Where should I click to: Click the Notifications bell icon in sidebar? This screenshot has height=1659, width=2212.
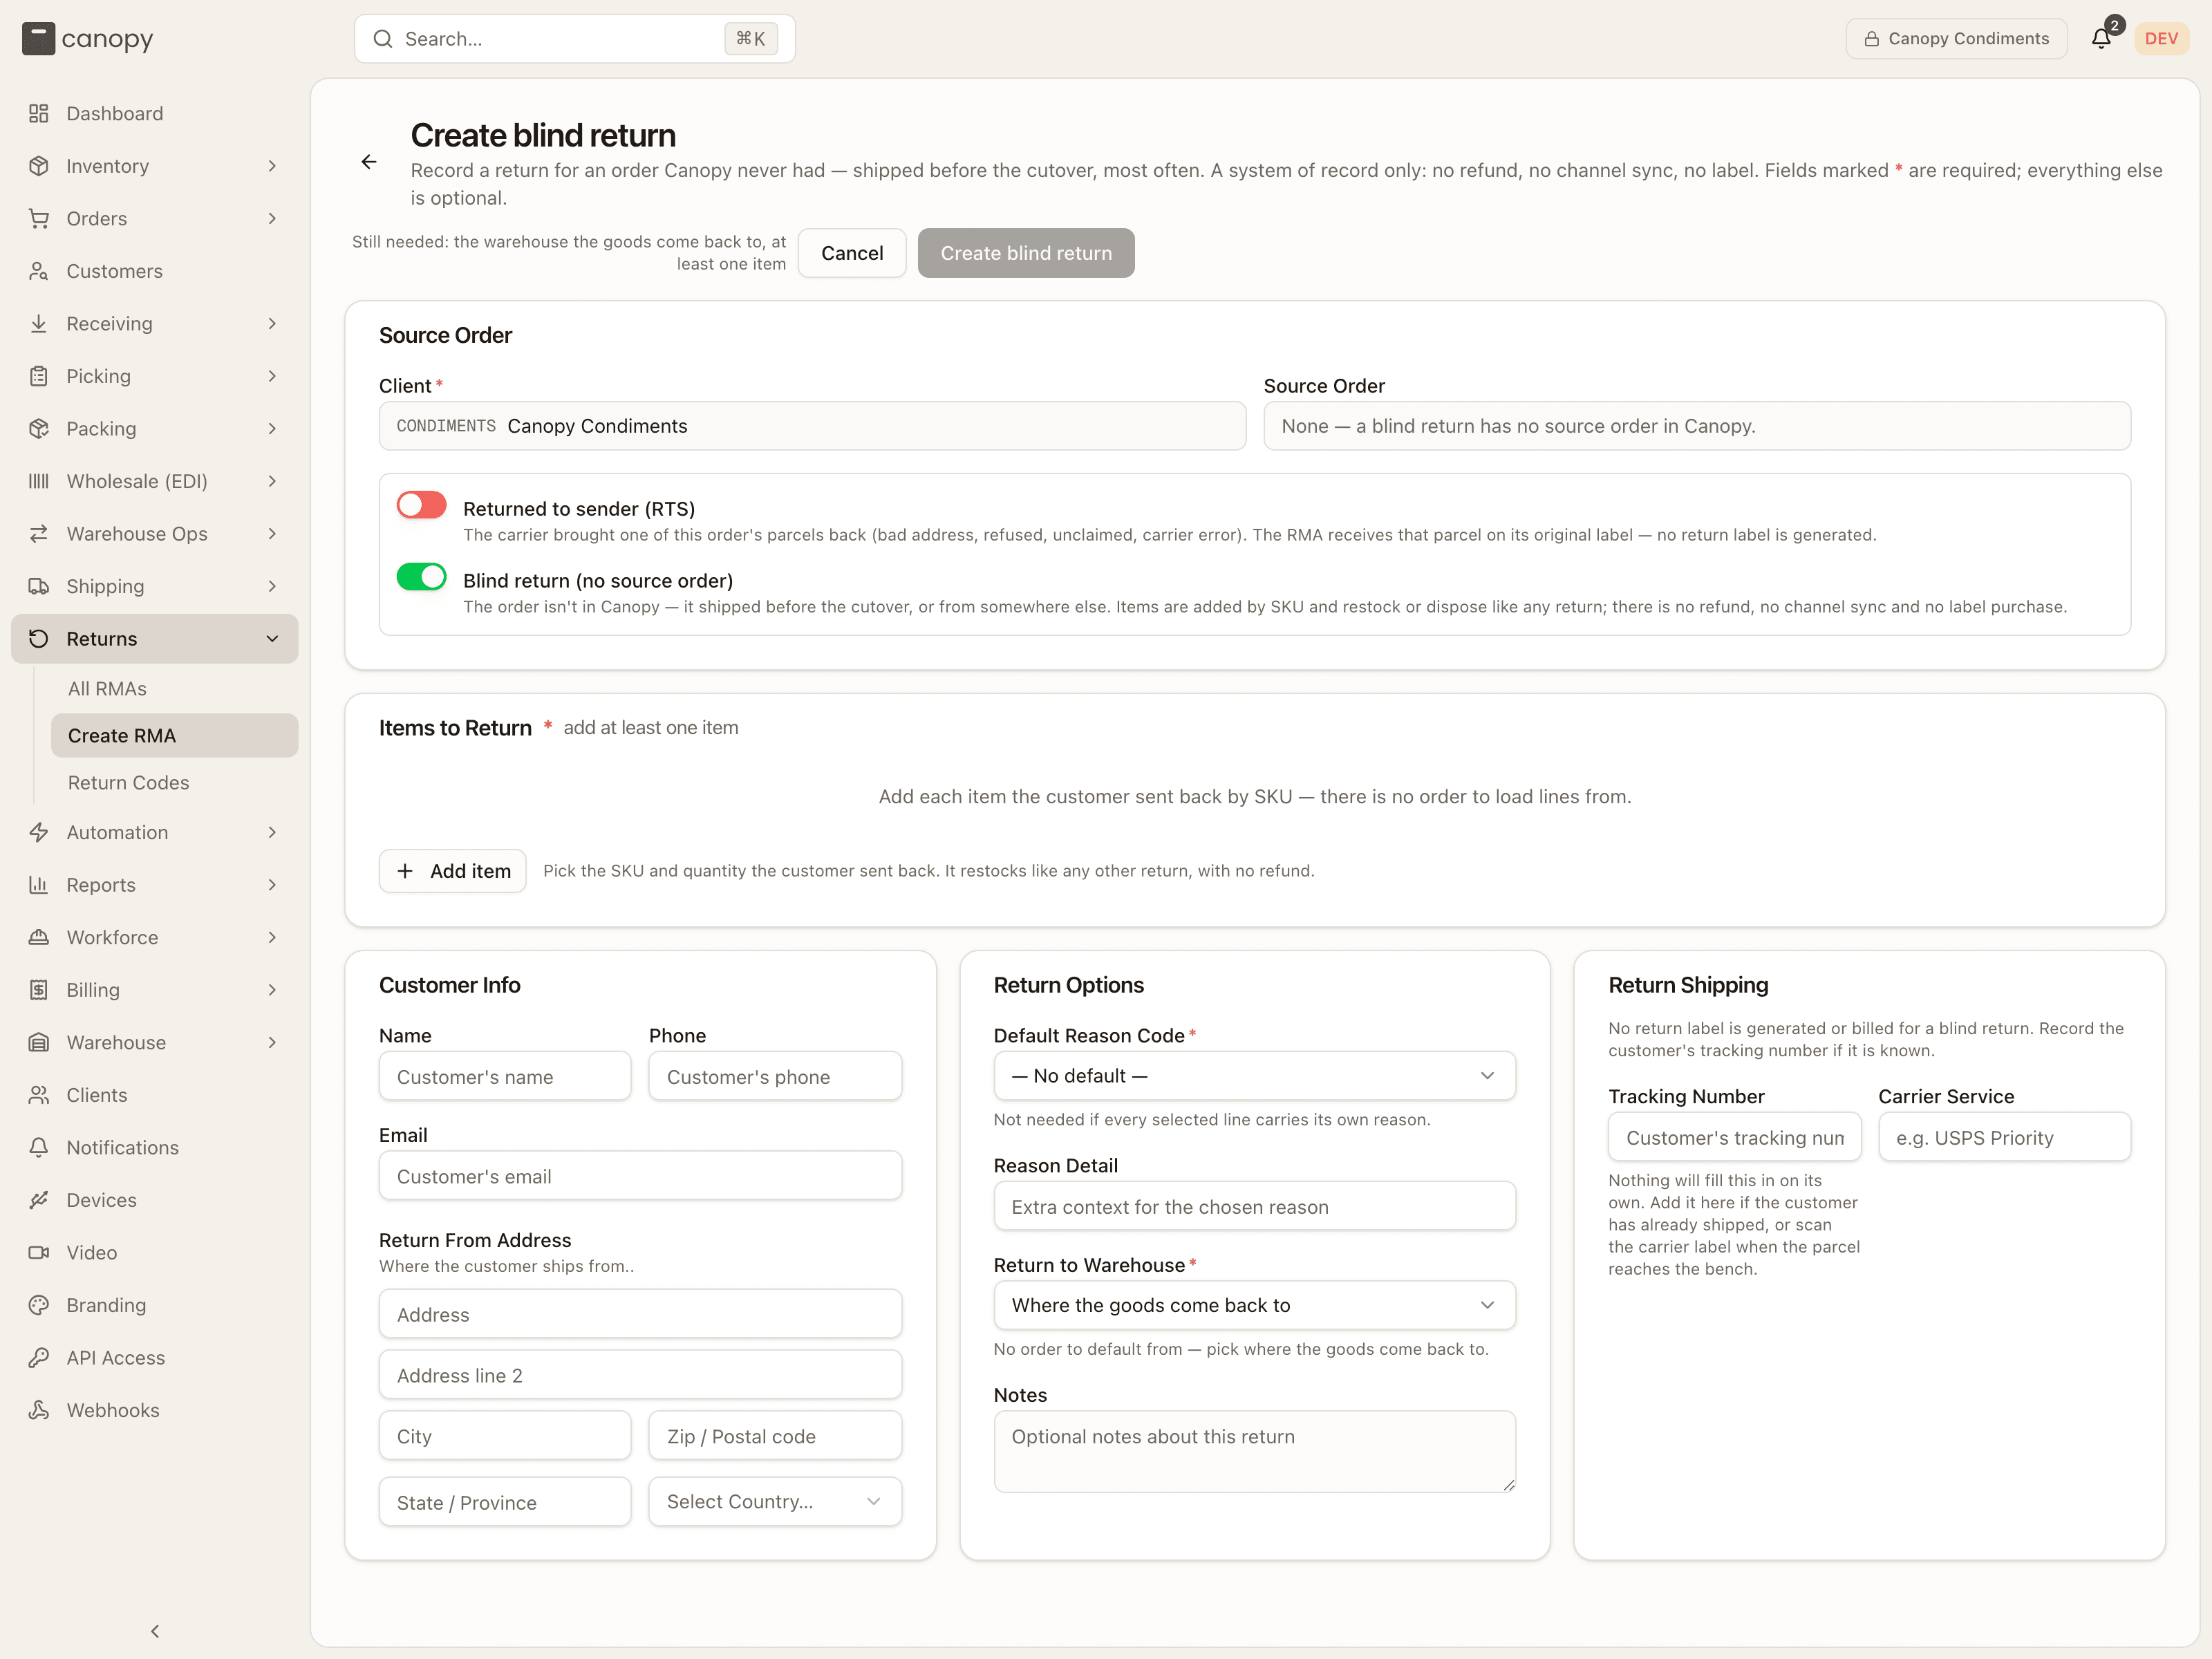click(x=39, y=1147)
